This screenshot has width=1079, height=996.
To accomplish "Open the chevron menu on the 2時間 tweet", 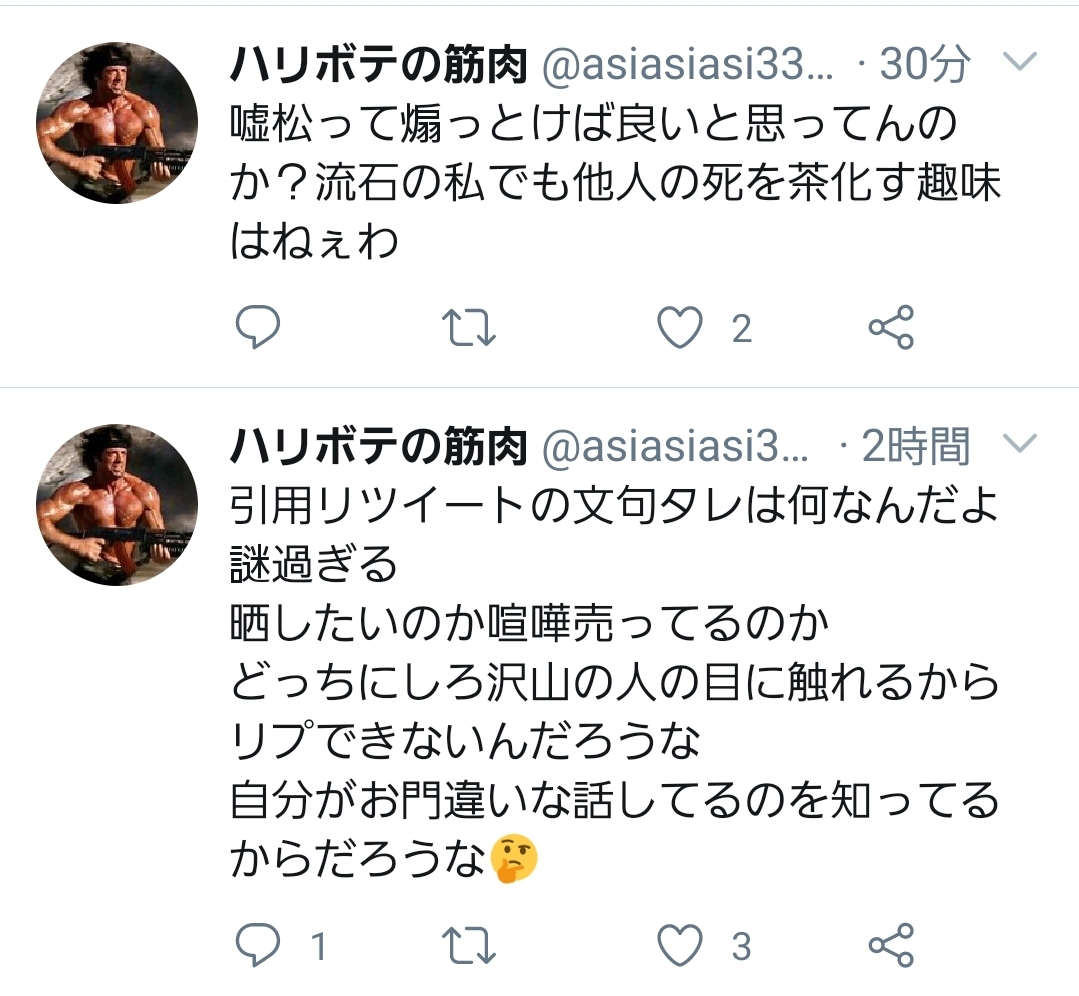I will pos(1020,443).
